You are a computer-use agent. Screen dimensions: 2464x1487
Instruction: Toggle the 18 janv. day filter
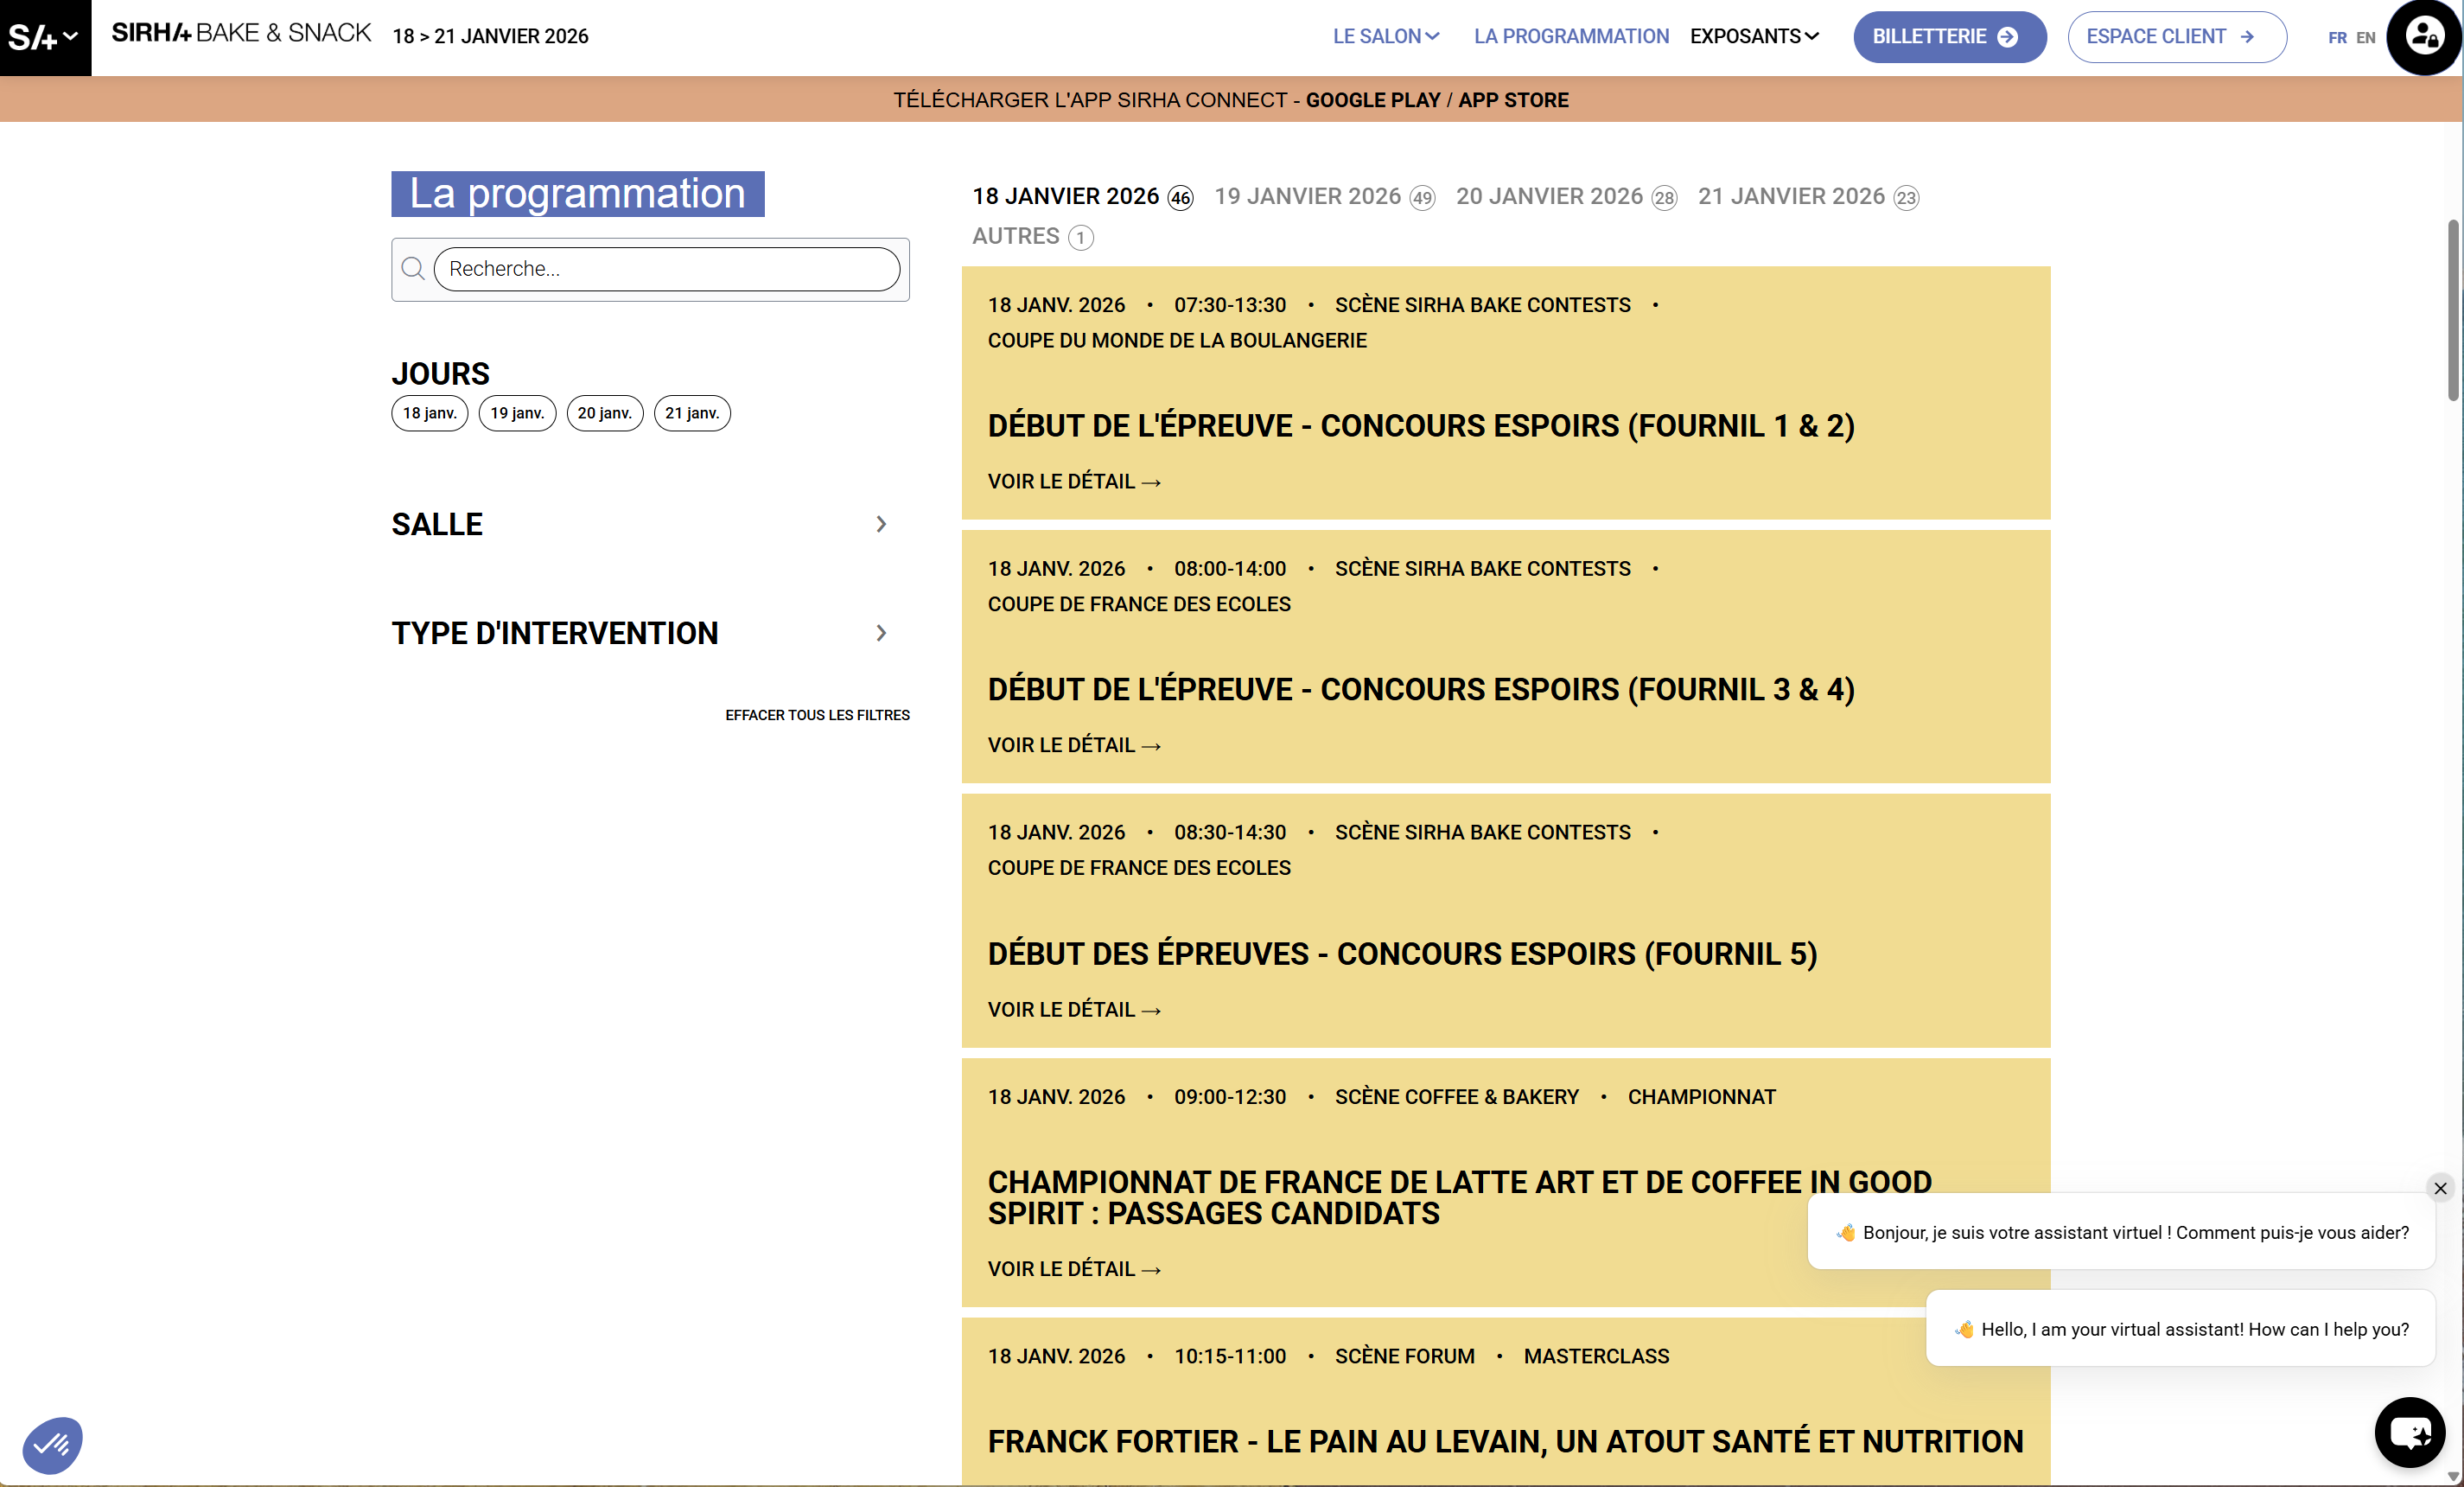429,413
